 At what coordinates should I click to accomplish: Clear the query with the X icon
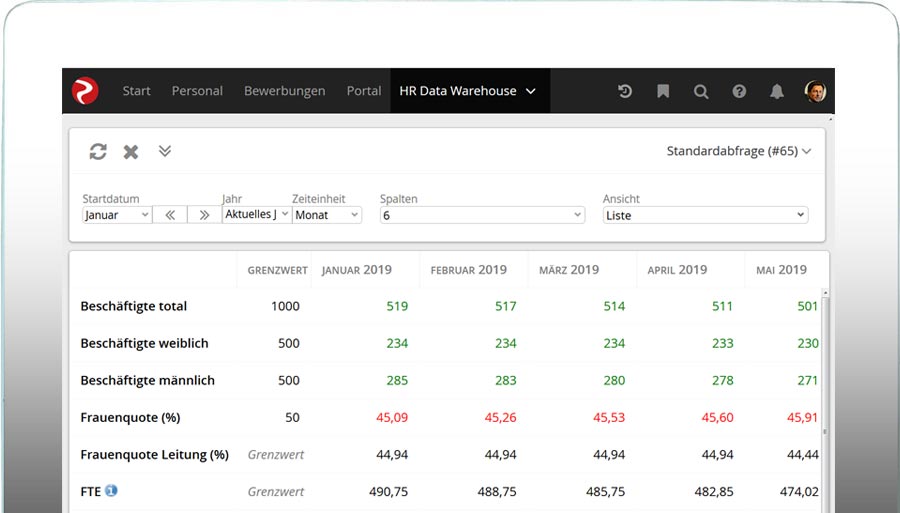(x=131, y=151)
